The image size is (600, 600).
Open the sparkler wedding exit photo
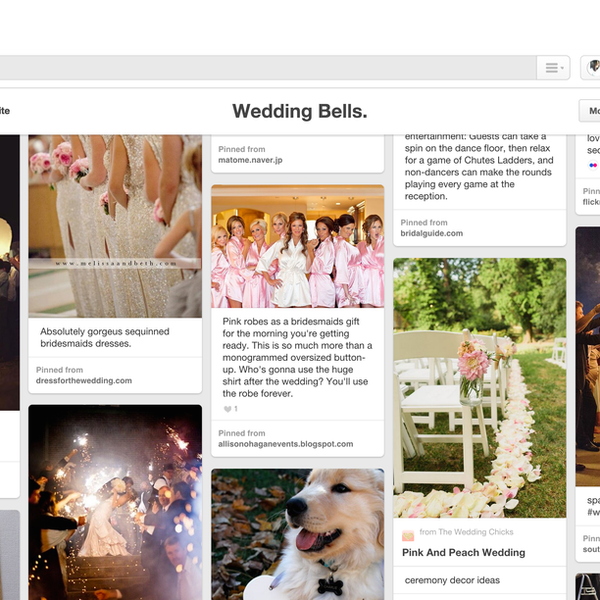pos(115,502)
